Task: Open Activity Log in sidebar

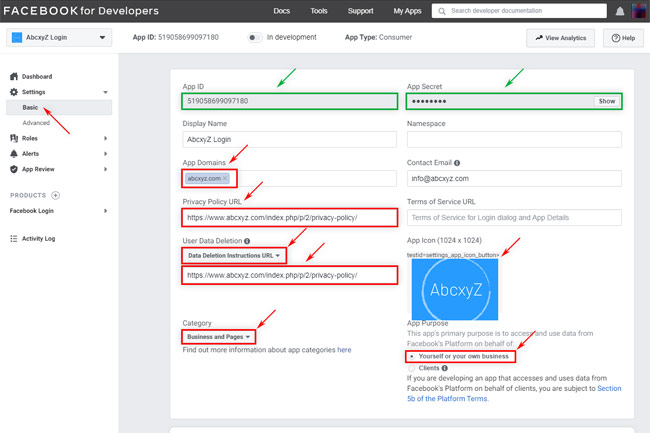Action: 38,239
